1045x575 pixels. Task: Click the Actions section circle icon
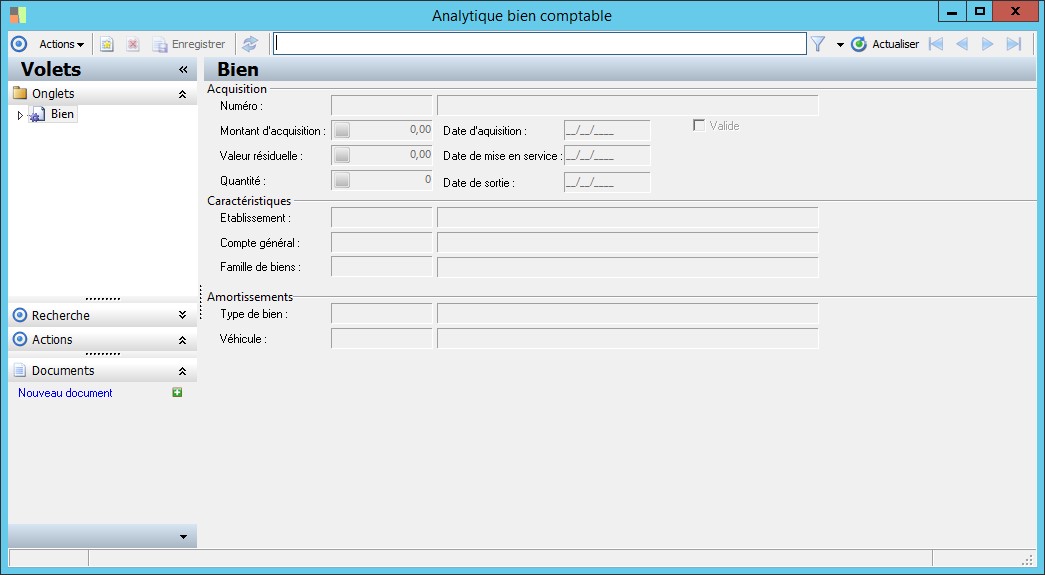pos(20,339)
